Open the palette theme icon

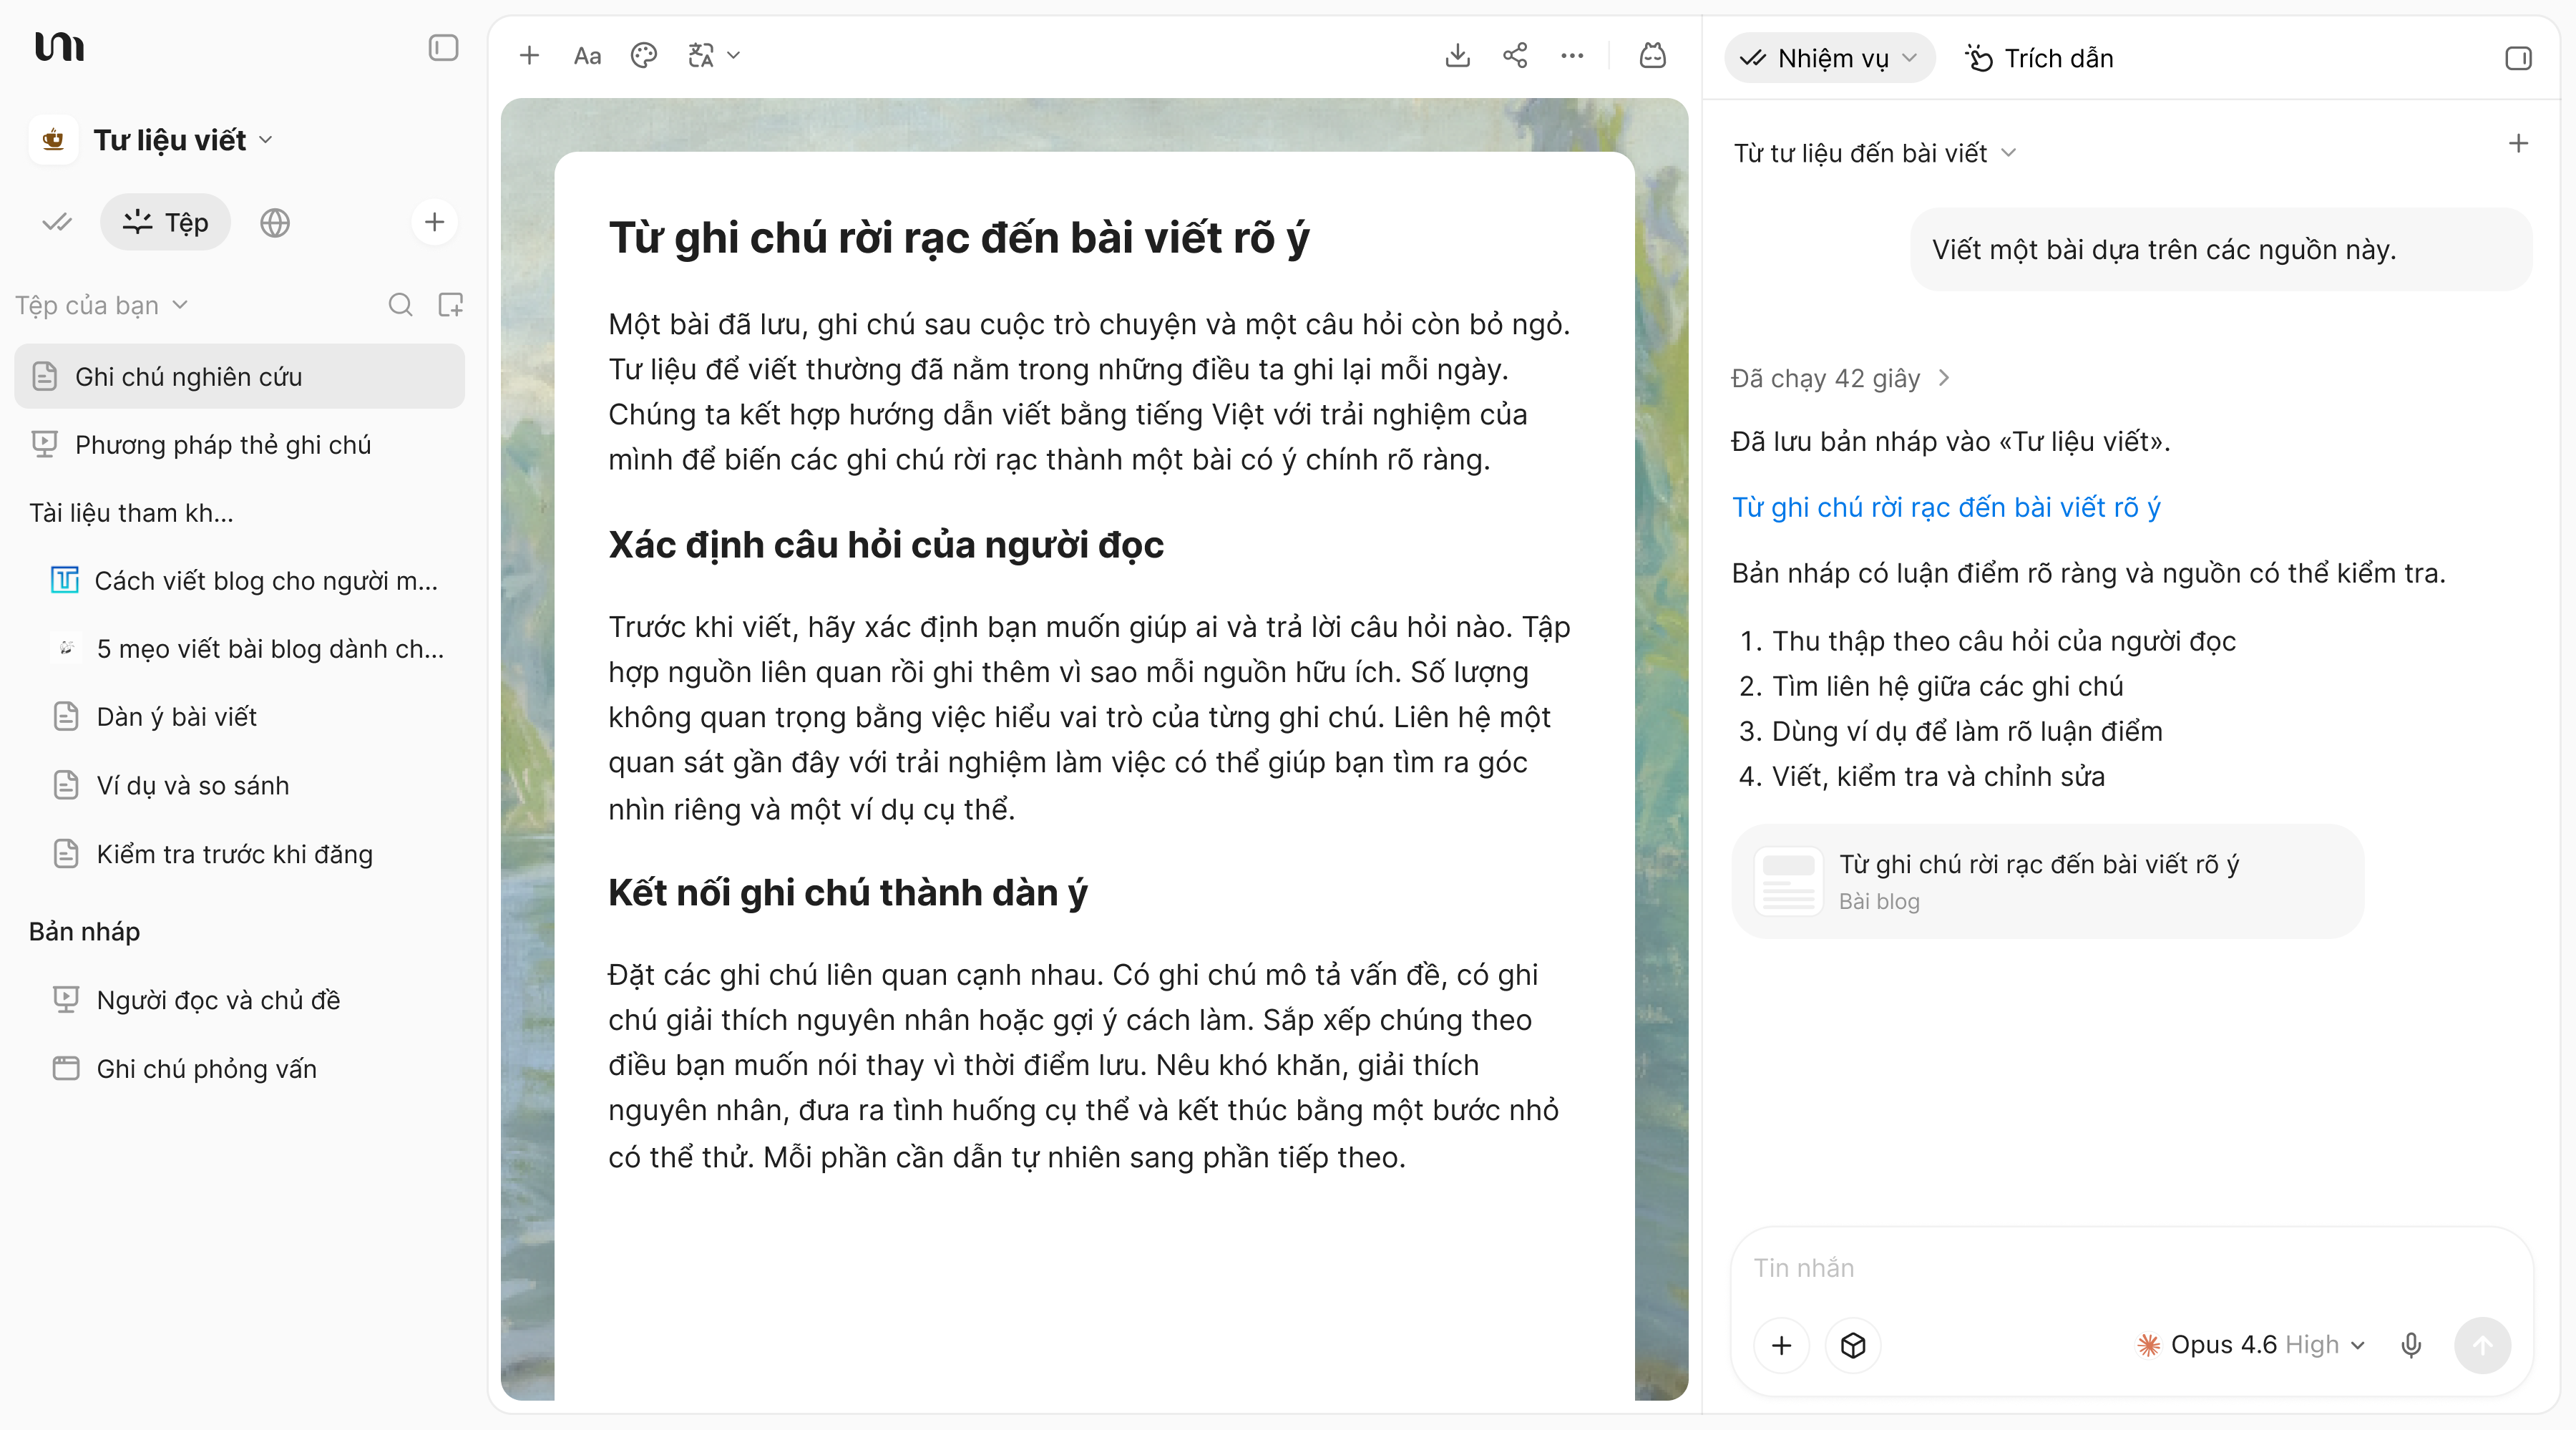coord(644,56)
